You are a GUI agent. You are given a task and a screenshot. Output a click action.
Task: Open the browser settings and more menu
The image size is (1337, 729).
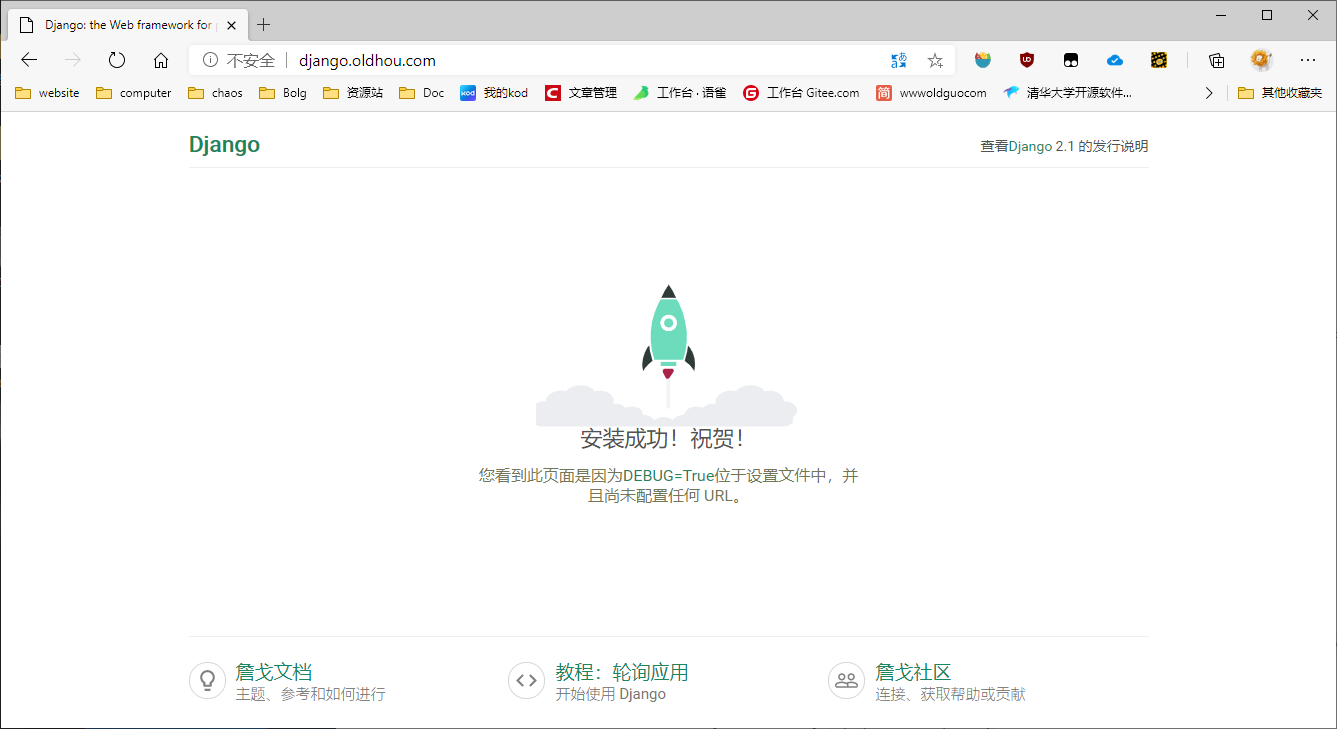click(x=1308, y=60)
